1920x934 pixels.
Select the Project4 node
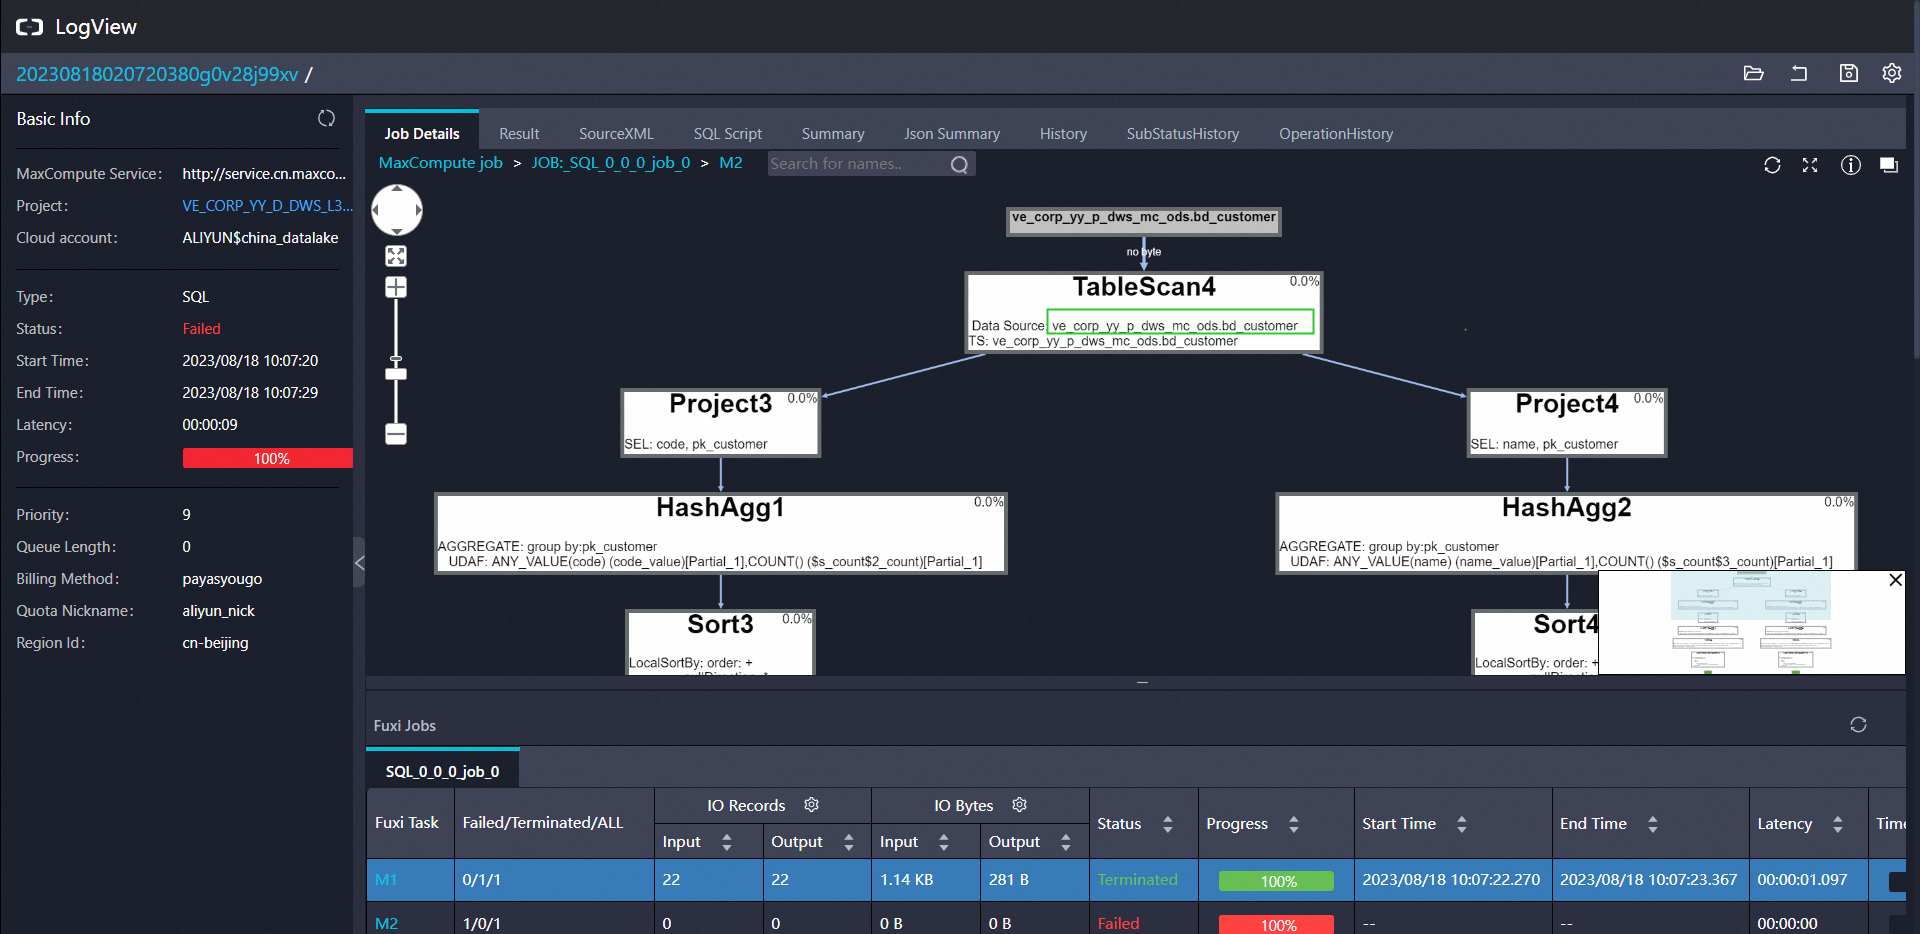1566,423
